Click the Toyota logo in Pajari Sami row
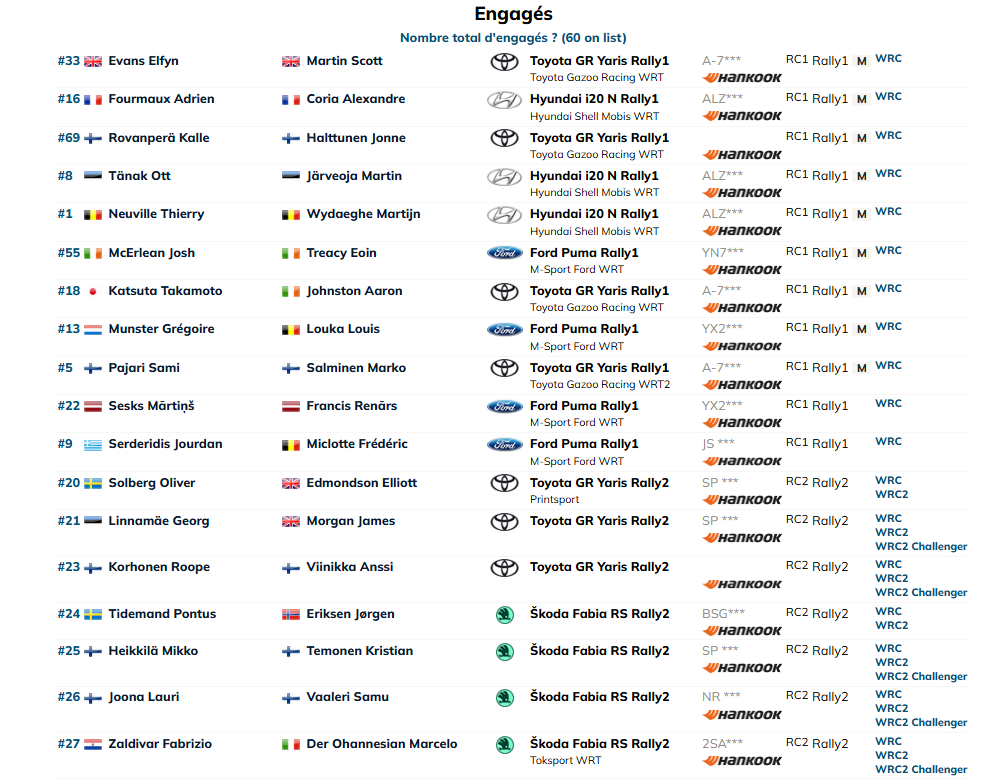 pyautogui.click(x=504, y=369)
